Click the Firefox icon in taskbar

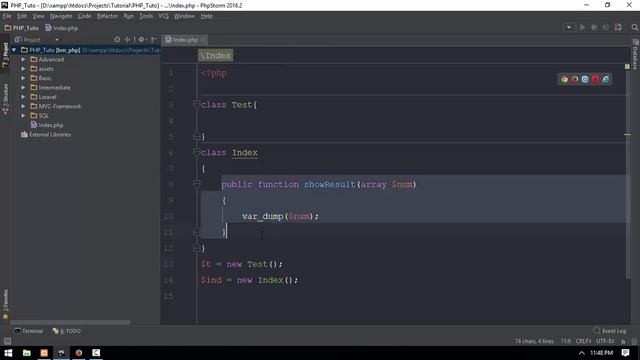79,353
